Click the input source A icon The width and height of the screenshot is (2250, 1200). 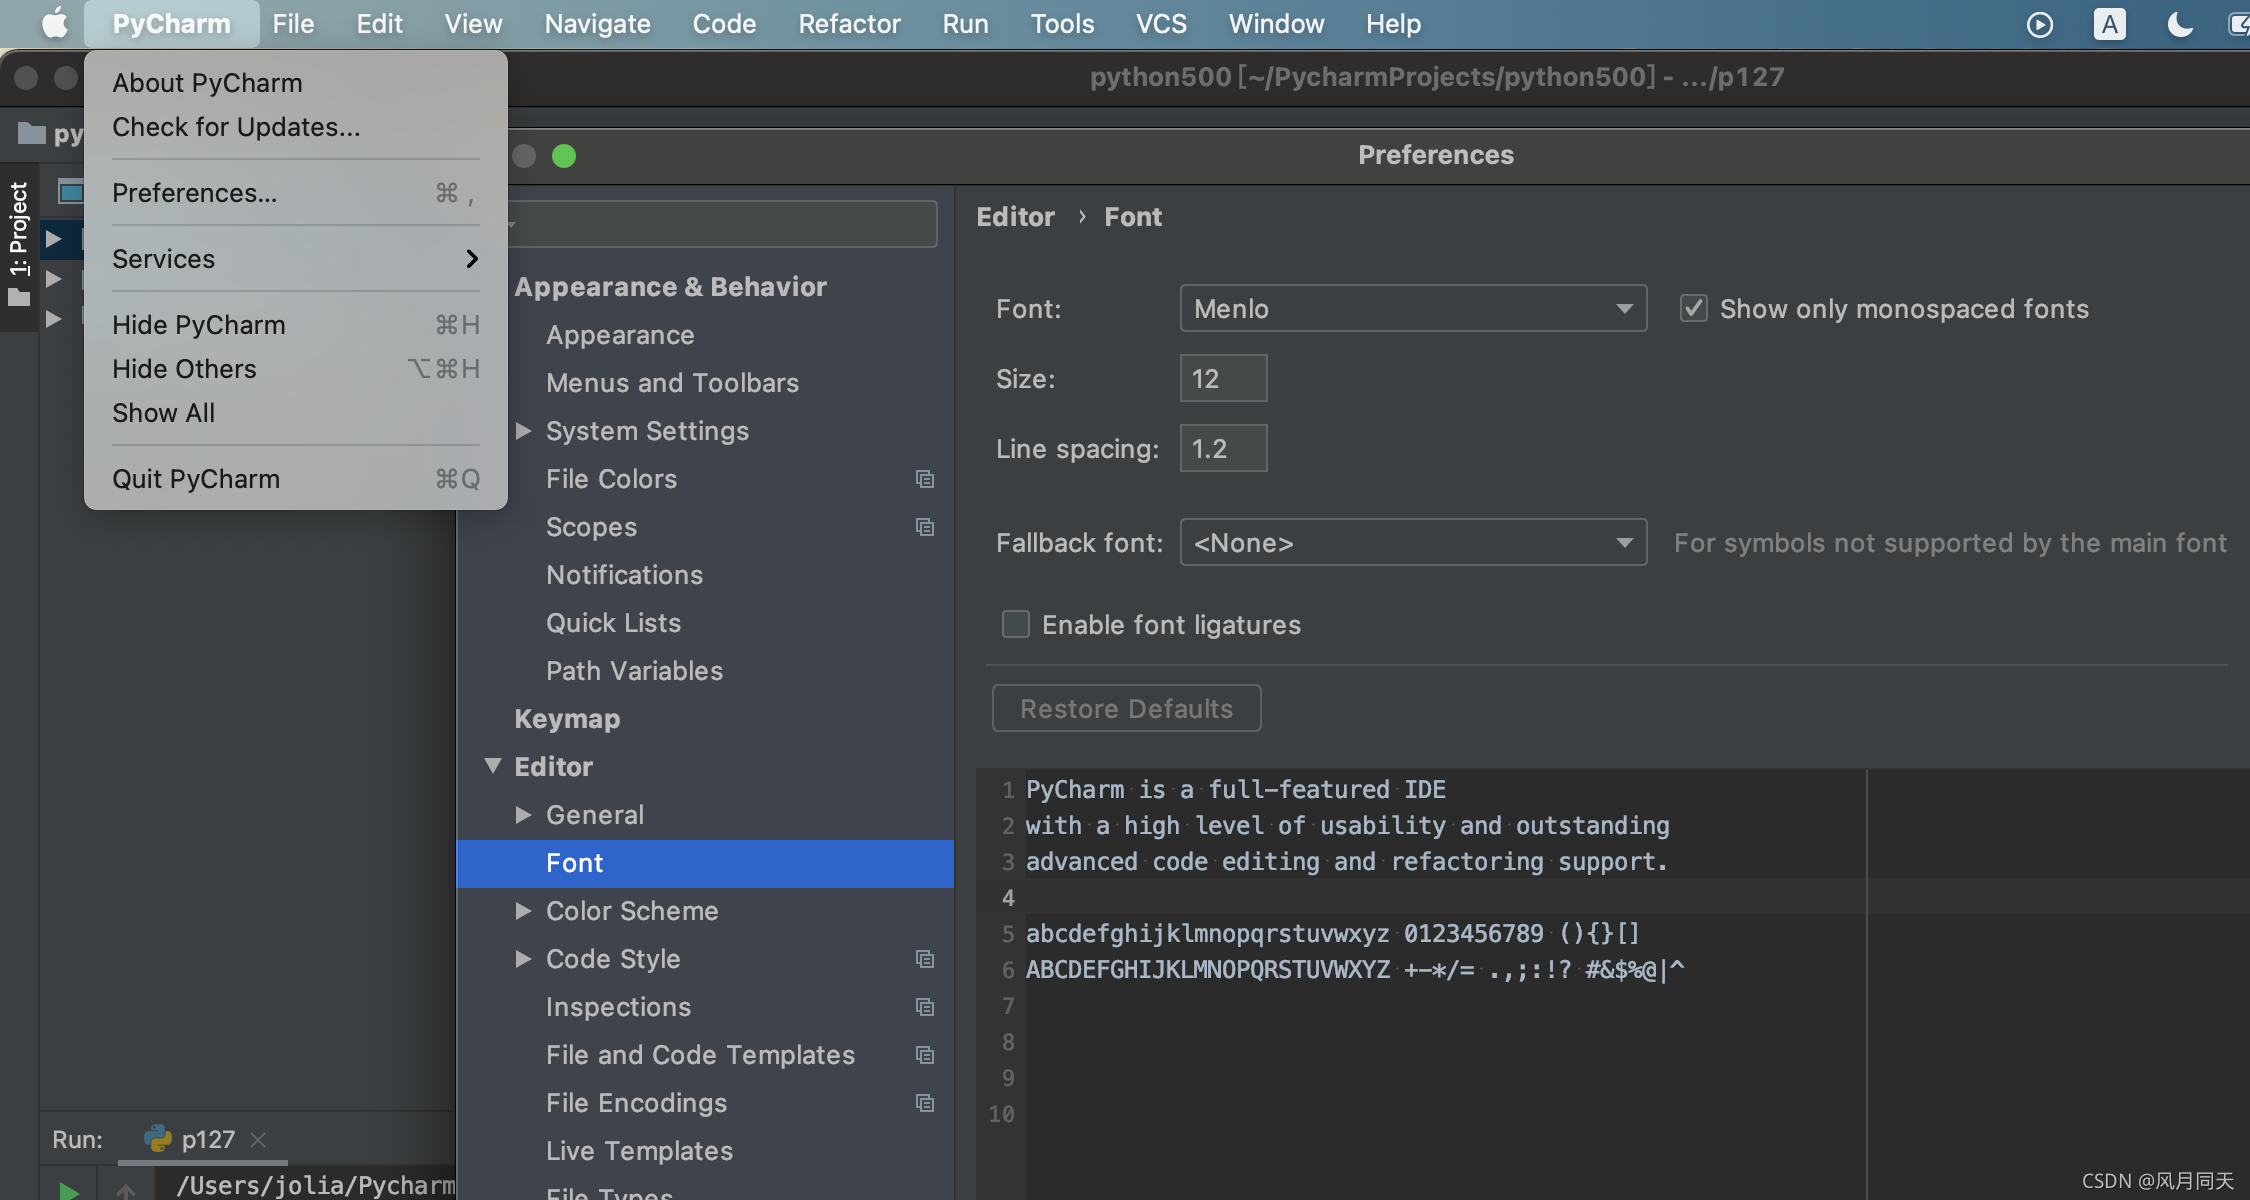pyautogui.click(x=2109, y=24)
